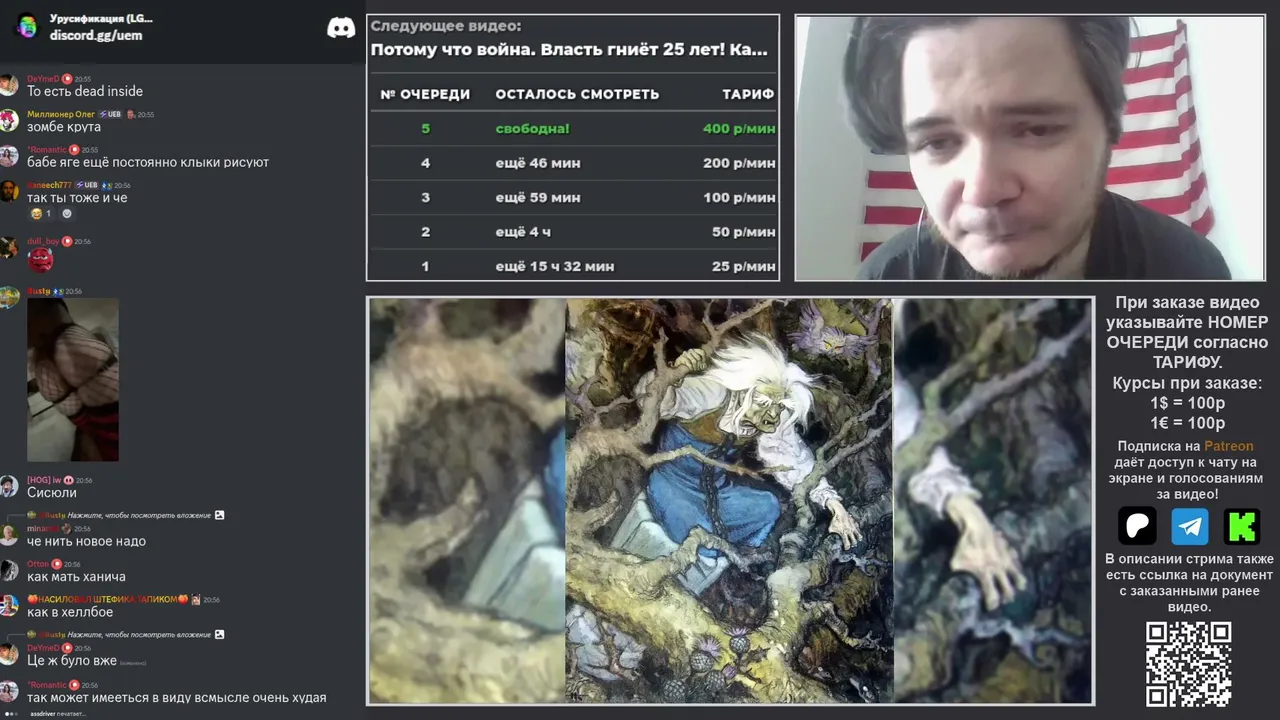This screenshot has width=1280, height=720.
Task: Click the Discord logo in the chat header
Action: 341,28
